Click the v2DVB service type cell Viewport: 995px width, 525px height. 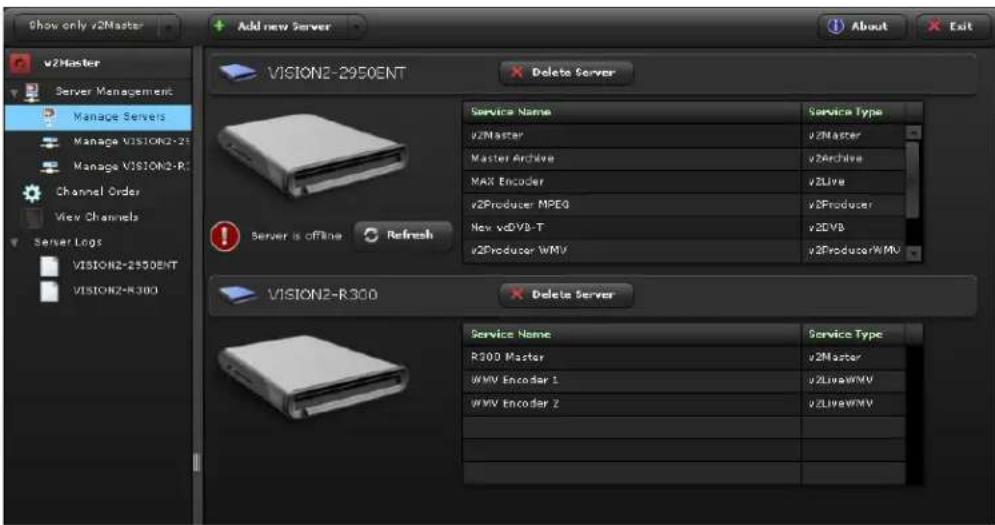[853, 227]
